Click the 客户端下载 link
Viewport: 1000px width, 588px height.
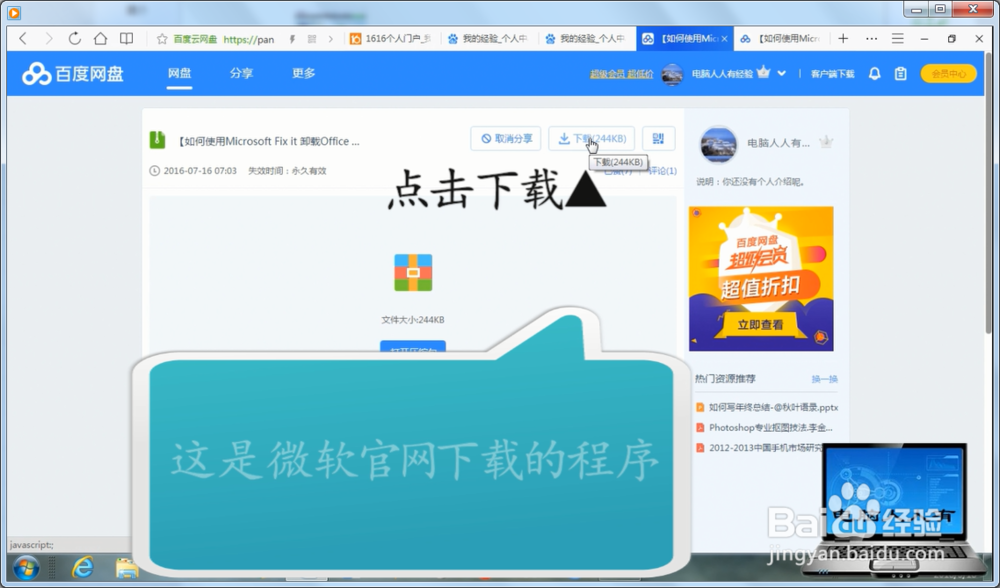832,74
